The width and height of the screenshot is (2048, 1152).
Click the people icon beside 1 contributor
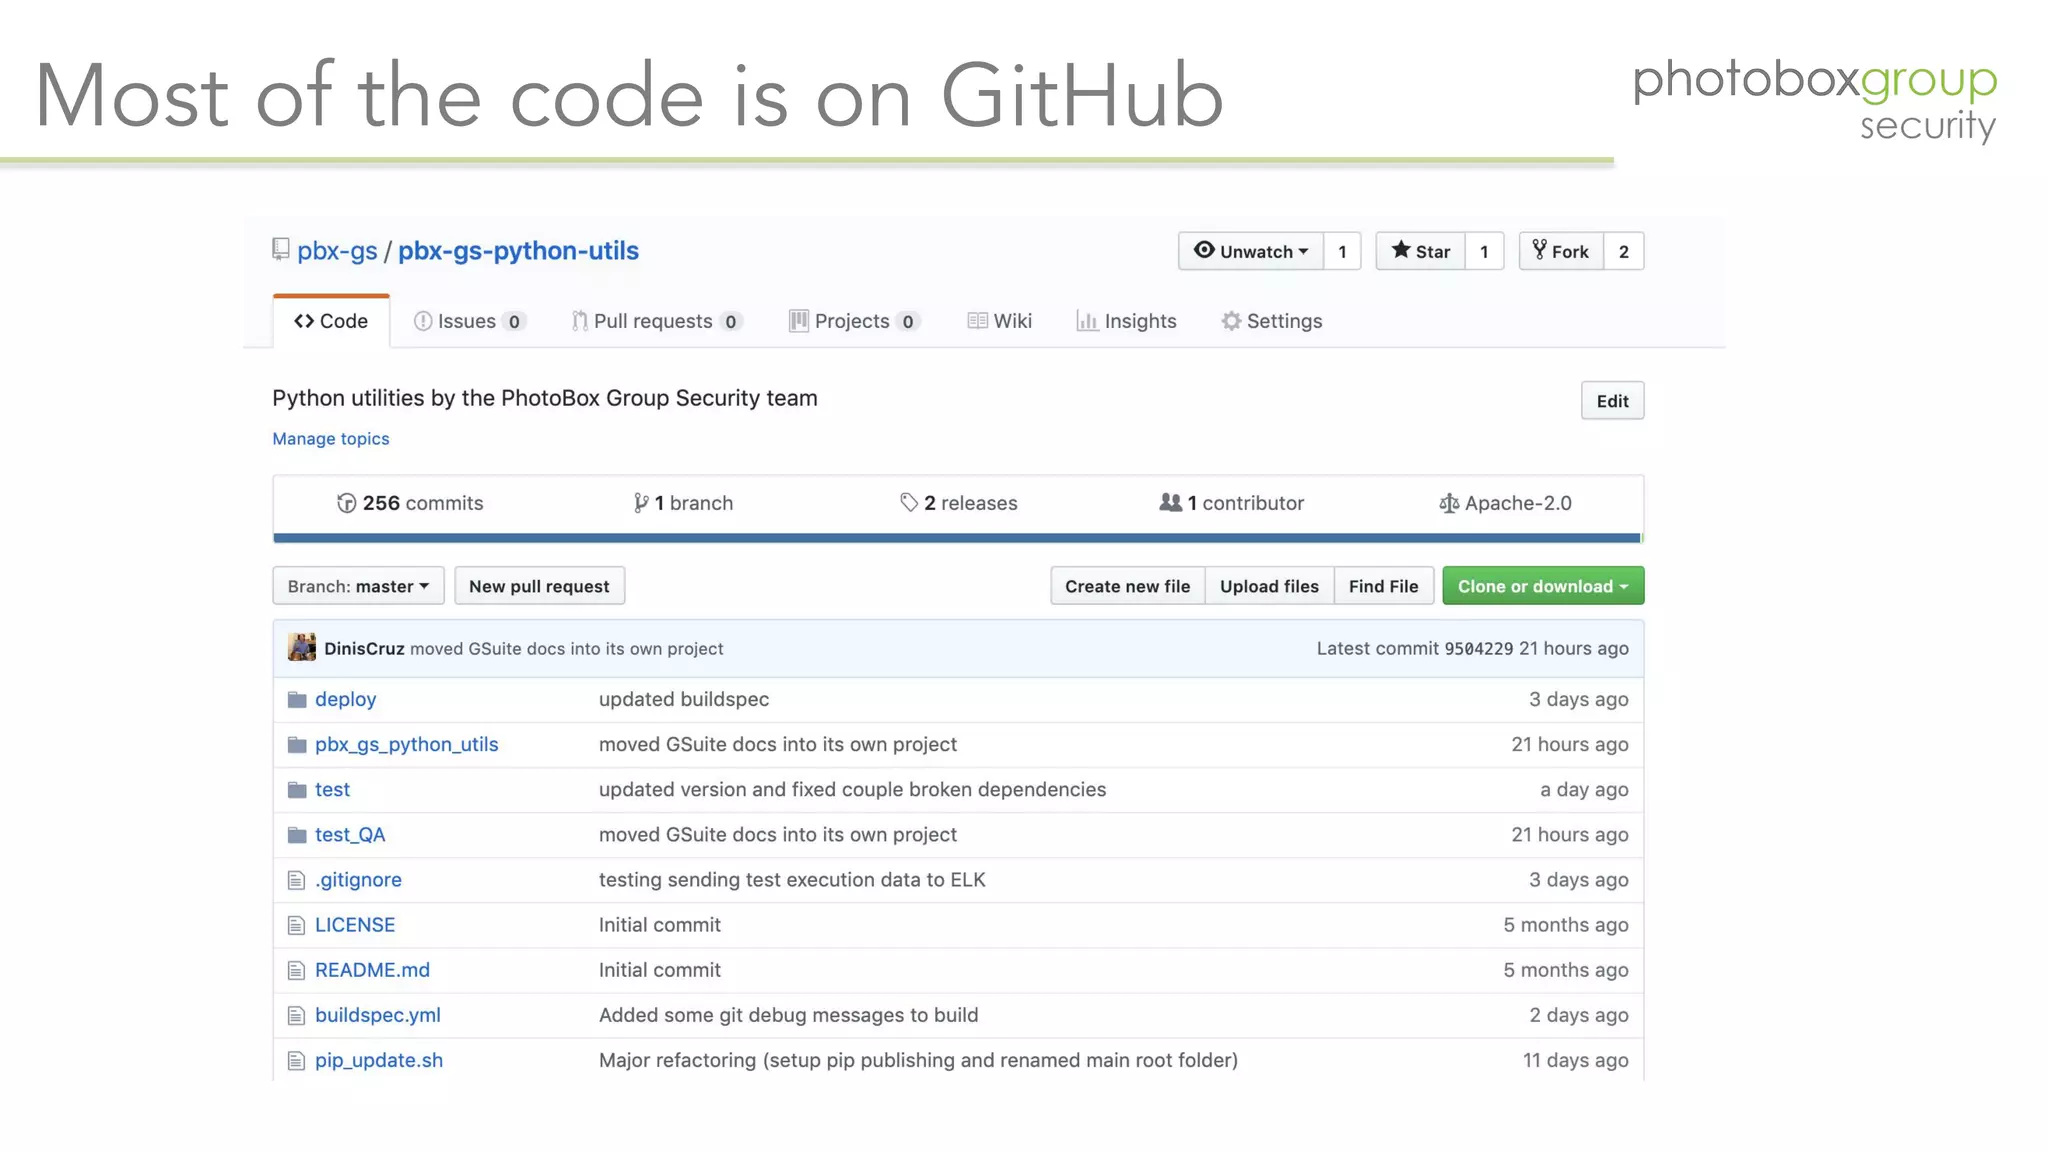1170,502
